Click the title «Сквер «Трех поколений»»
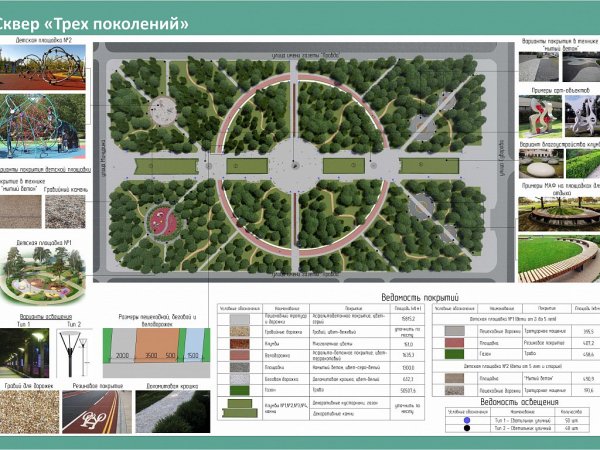The image size is (600, 450). (93, 24)
